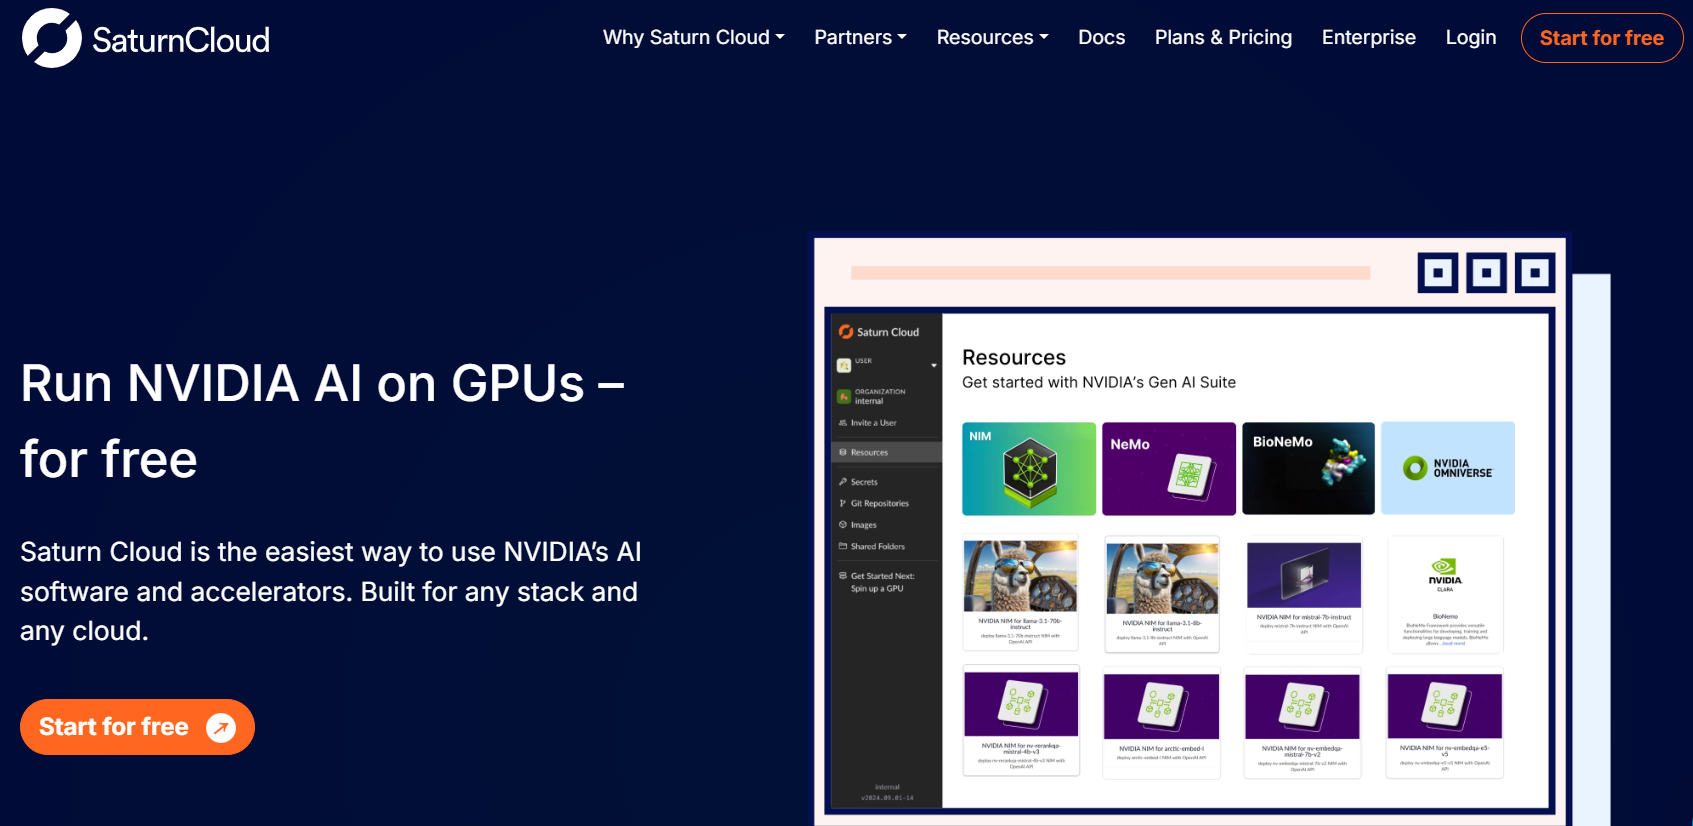Go to the Docs page
Viewport: 1693px width, 826px height.
pyautogui.click(x=1101, y=38)
